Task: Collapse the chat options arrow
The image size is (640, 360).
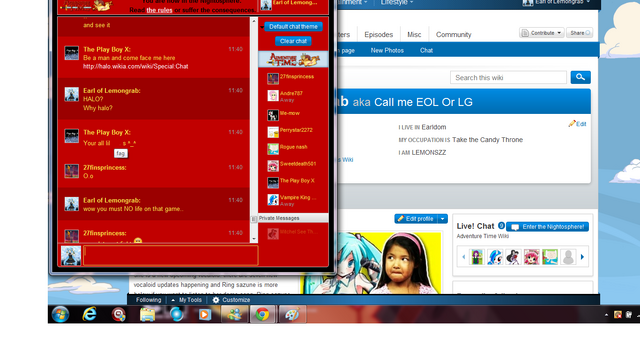Action: click(x=262, y=27)
